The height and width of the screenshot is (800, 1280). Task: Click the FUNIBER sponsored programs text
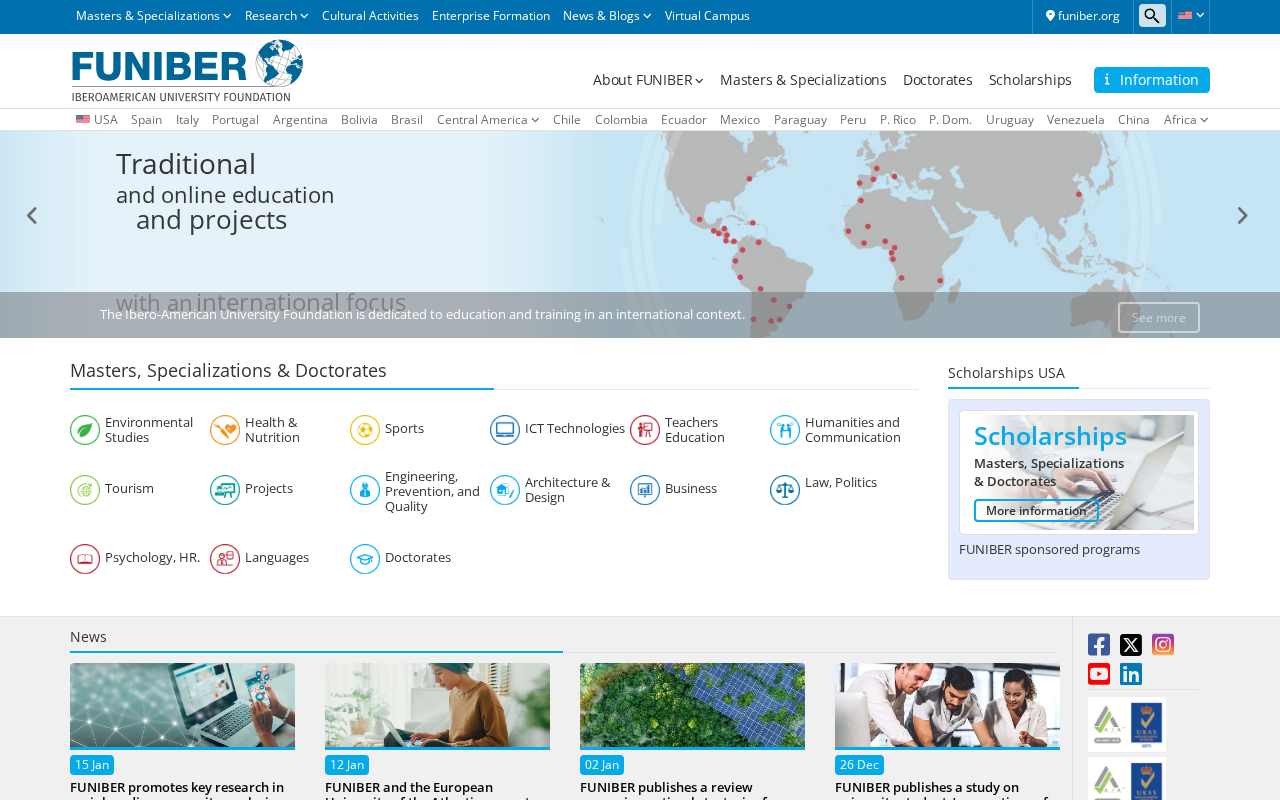1049,550
